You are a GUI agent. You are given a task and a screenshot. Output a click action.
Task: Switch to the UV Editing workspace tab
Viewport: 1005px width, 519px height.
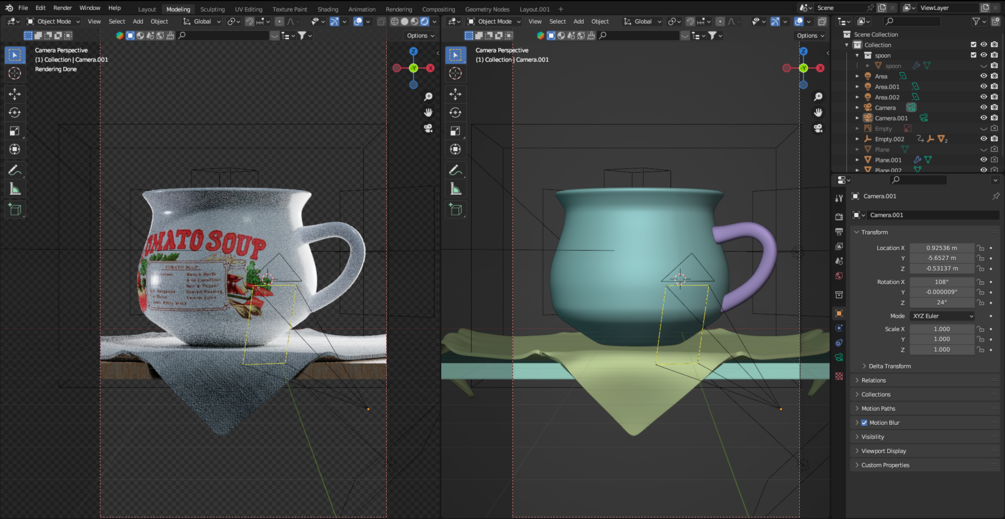[x=249, y=10]
